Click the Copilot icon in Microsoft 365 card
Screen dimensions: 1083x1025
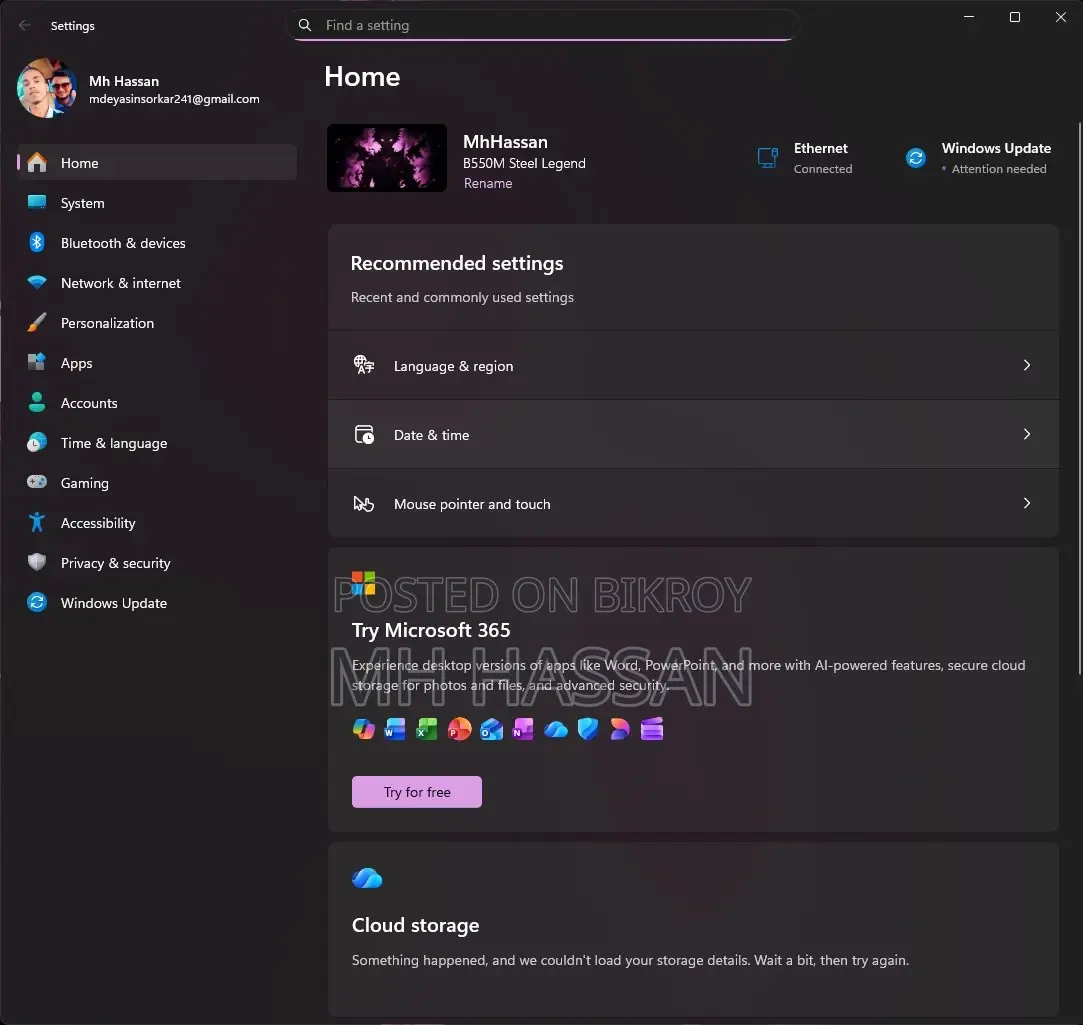point(363,729)
